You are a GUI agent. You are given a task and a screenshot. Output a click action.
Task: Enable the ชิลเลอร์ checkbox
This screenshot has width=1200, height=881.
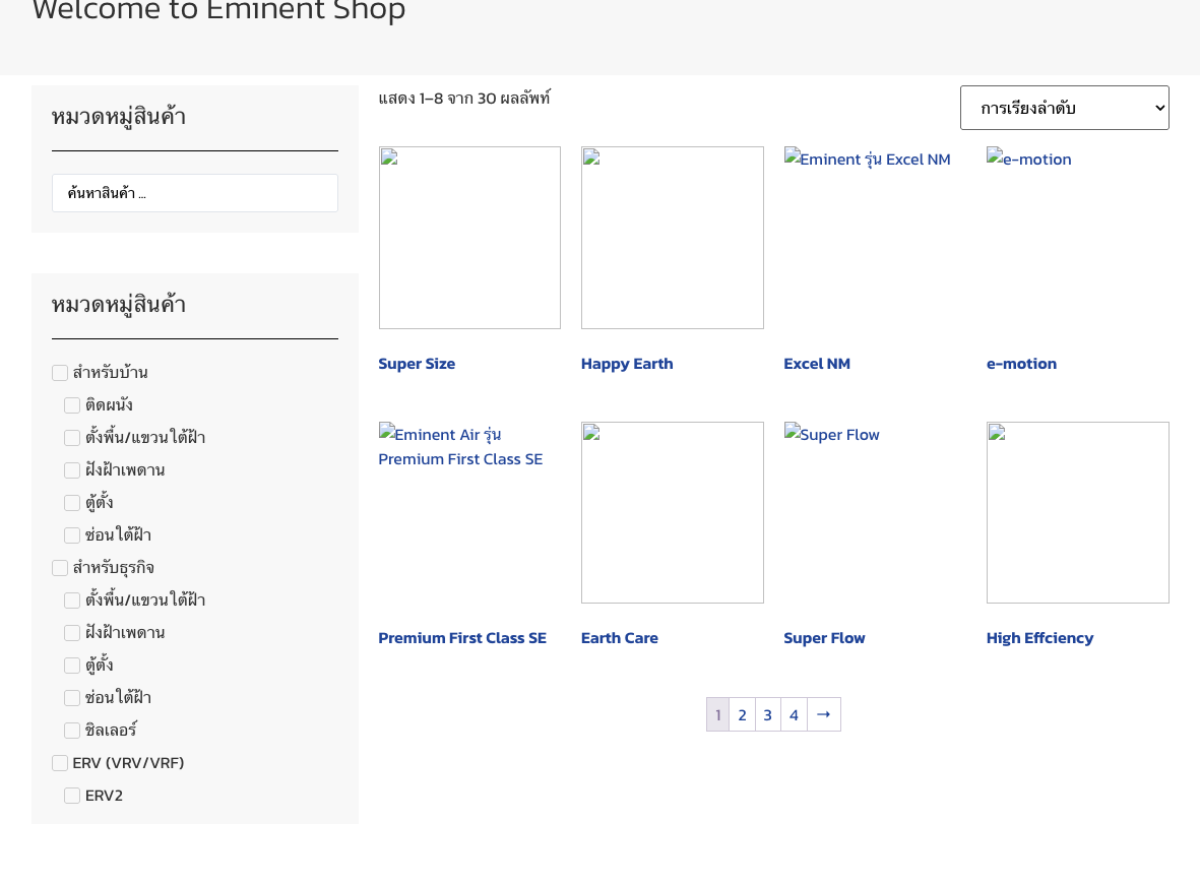coord(72,730)
